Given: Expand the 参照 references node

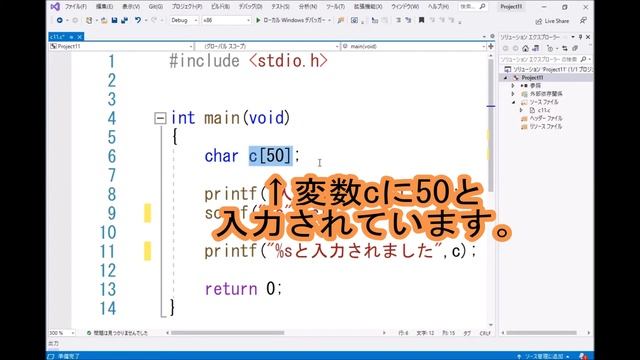Looking at the screenshot, I should pos(513,86).
